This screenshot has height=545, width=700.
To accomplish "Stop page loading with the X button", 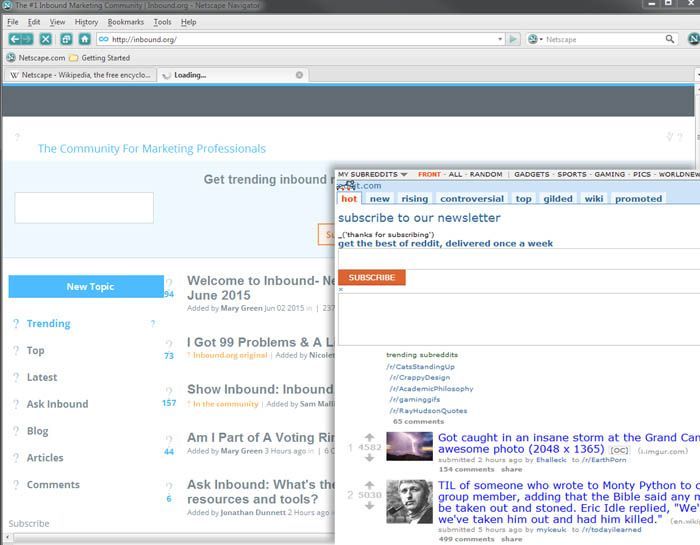I will coord(46,39).
